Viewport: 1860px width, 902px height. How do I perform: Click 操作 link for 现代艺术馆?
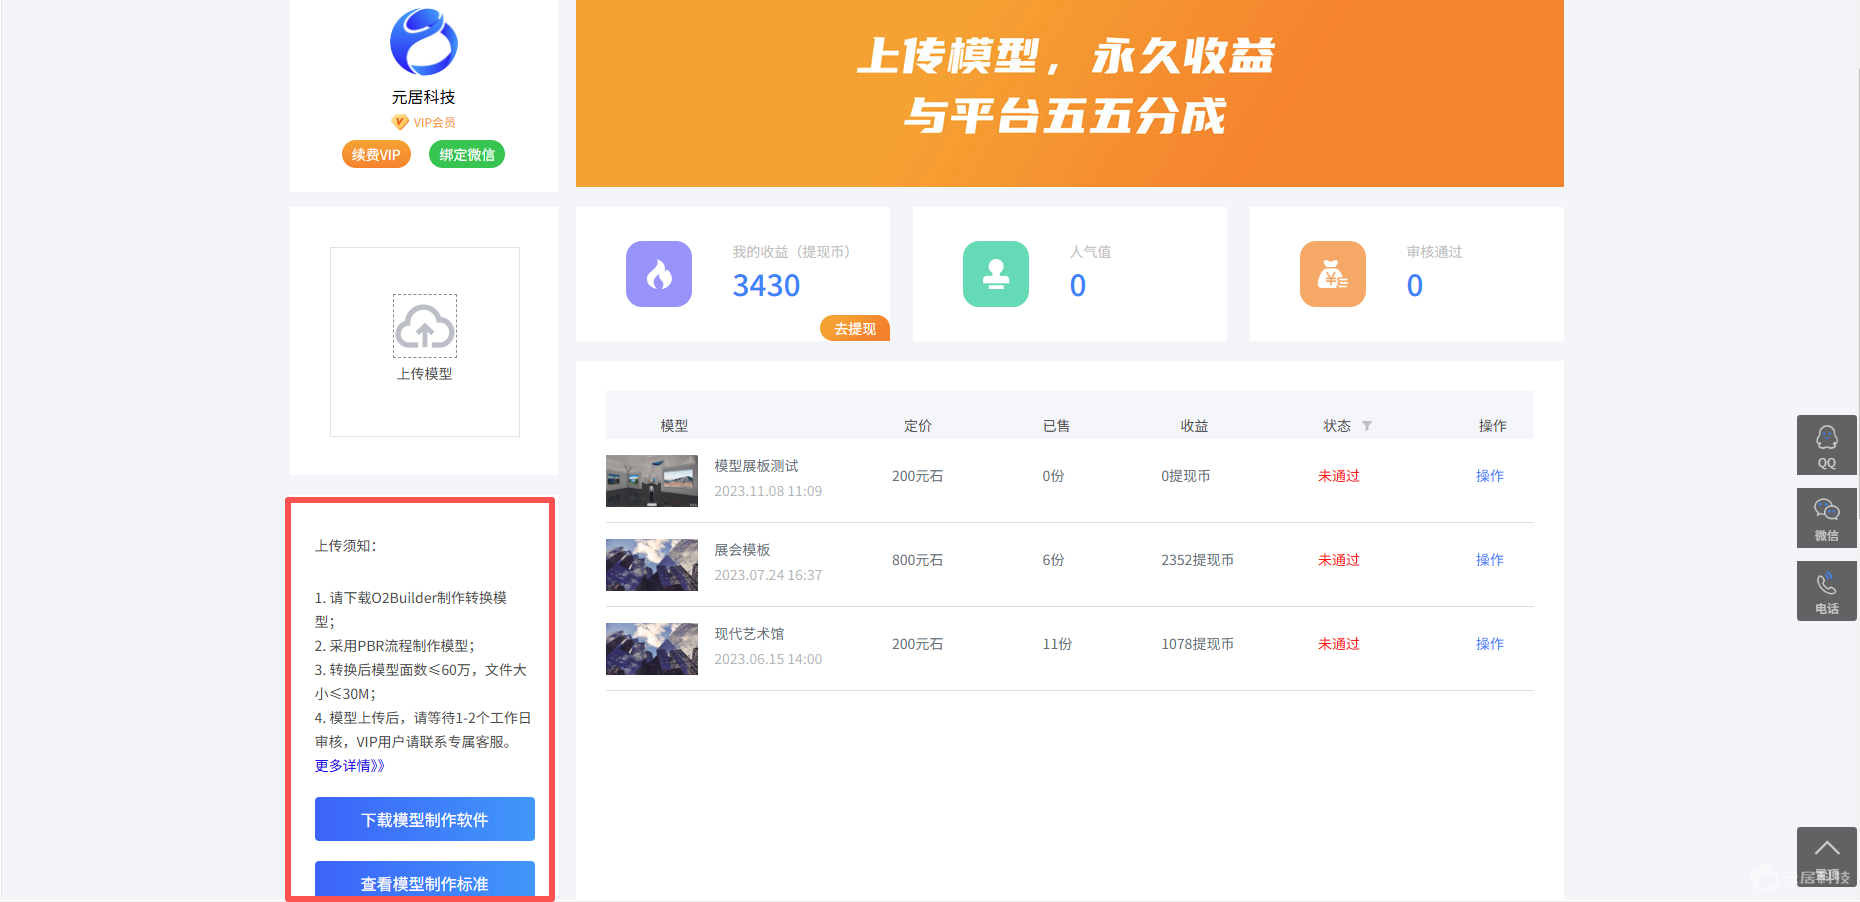1490,644
